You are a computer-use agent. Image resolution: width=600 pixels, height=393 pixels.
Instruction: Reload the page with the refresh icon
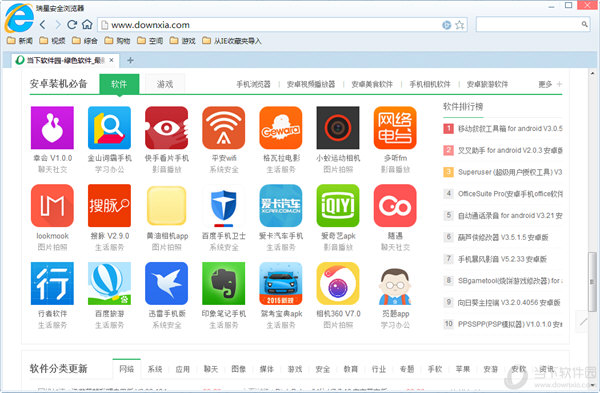point(72,25)
